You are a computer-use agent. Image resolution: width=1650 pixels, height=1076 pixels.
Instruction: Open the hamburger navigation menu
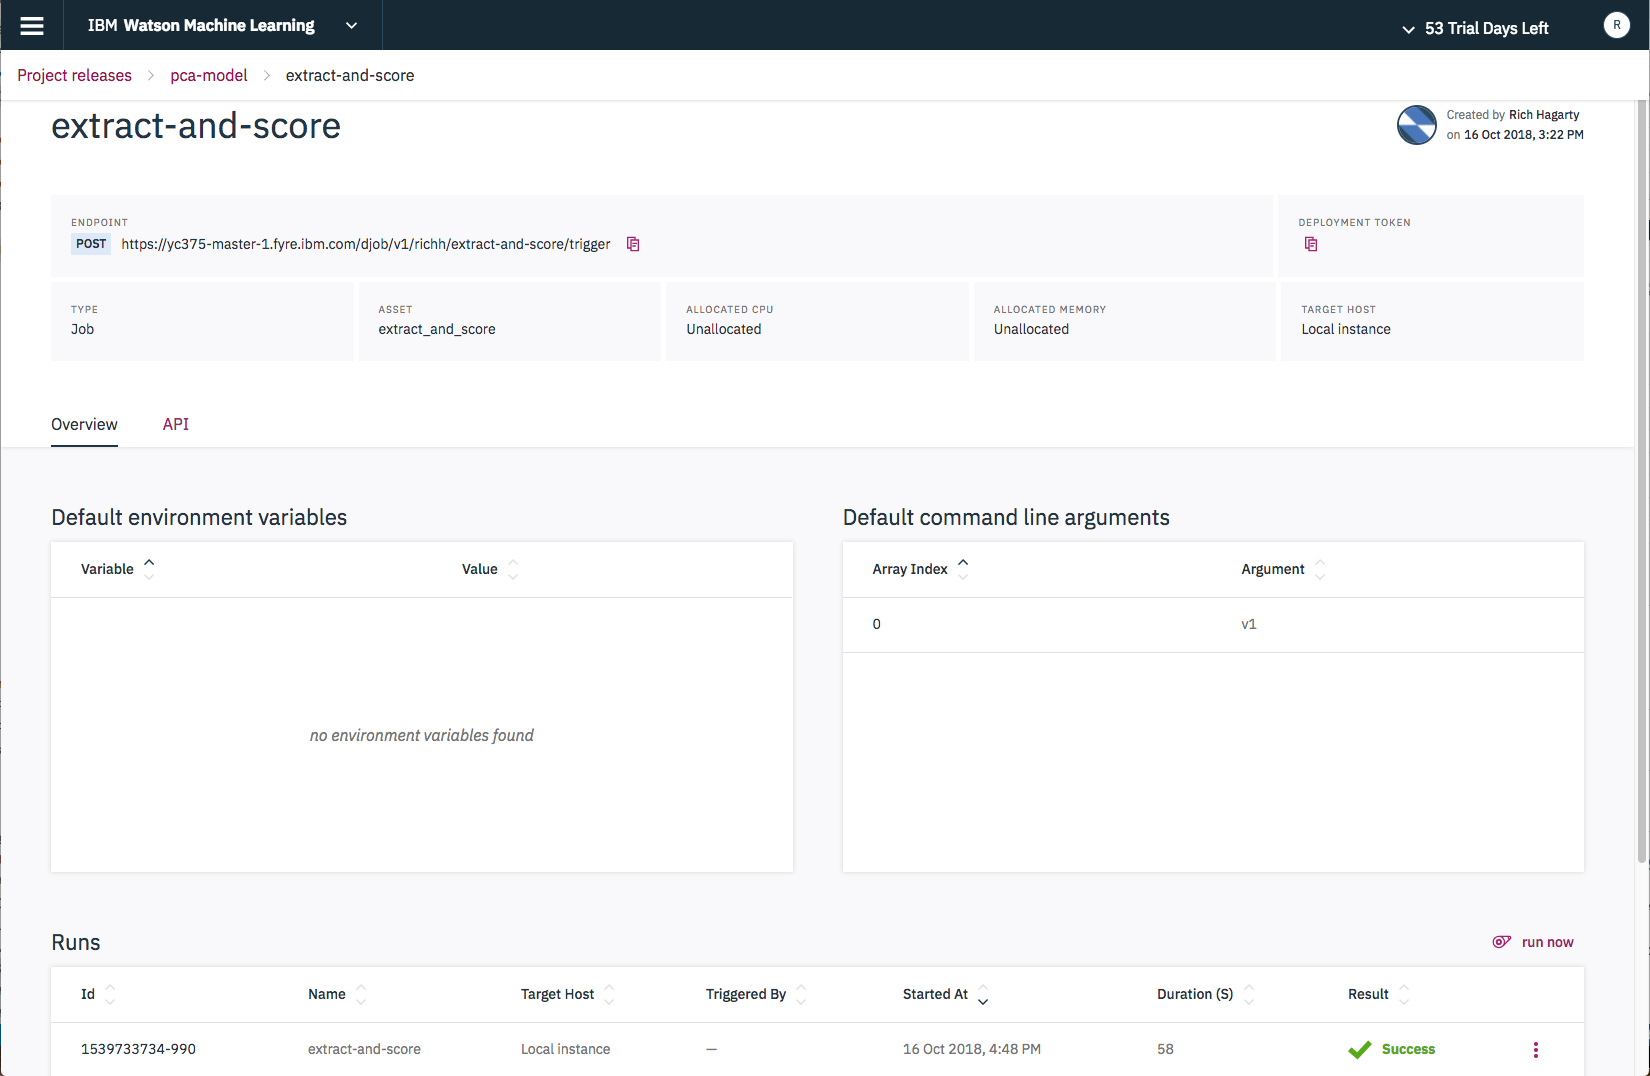[x=32, y=26]
